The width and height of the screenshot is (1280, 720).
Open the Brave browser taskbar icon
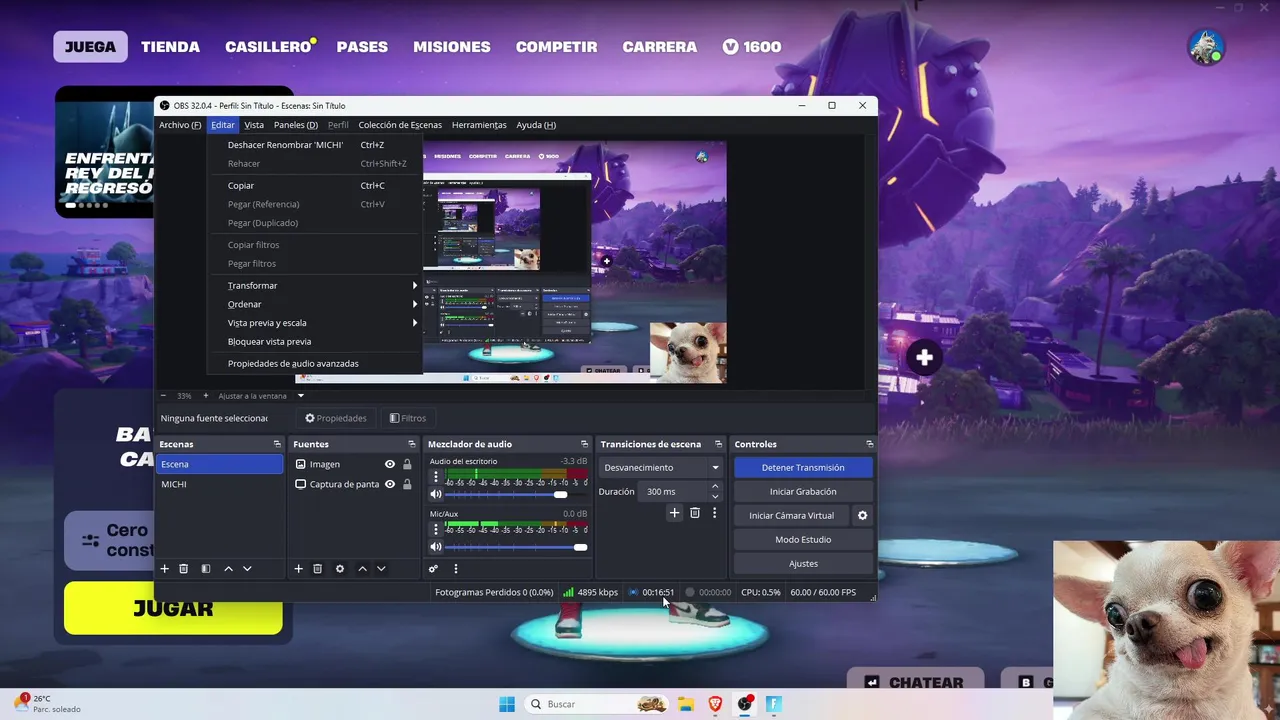point(715,704)
